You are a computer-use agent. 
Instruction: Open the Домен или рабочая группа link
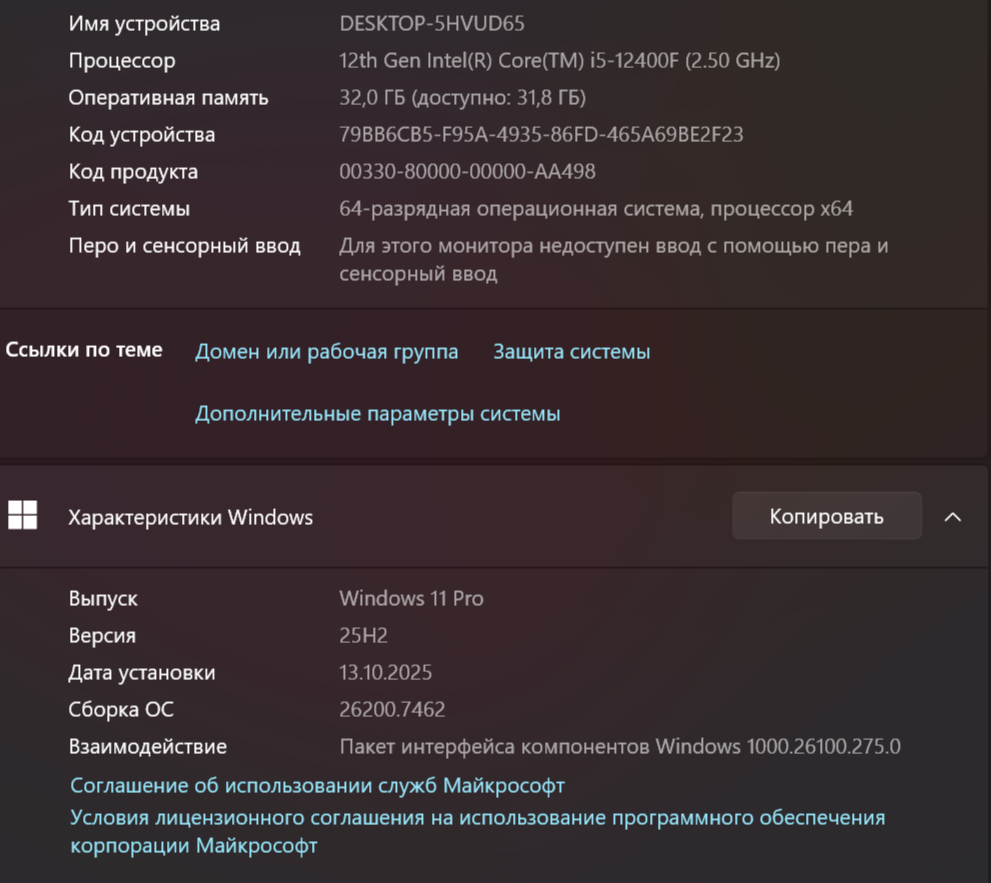326,352
